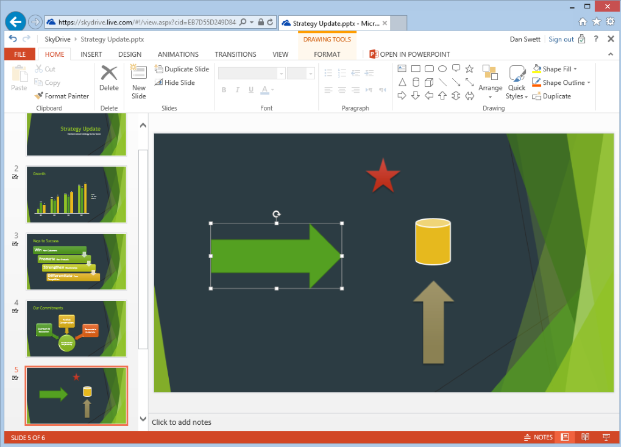The height and width of the screenshot is (447, 622).
Task: Toggle the Notes pane in status bar
Action: tap(537, 438)
